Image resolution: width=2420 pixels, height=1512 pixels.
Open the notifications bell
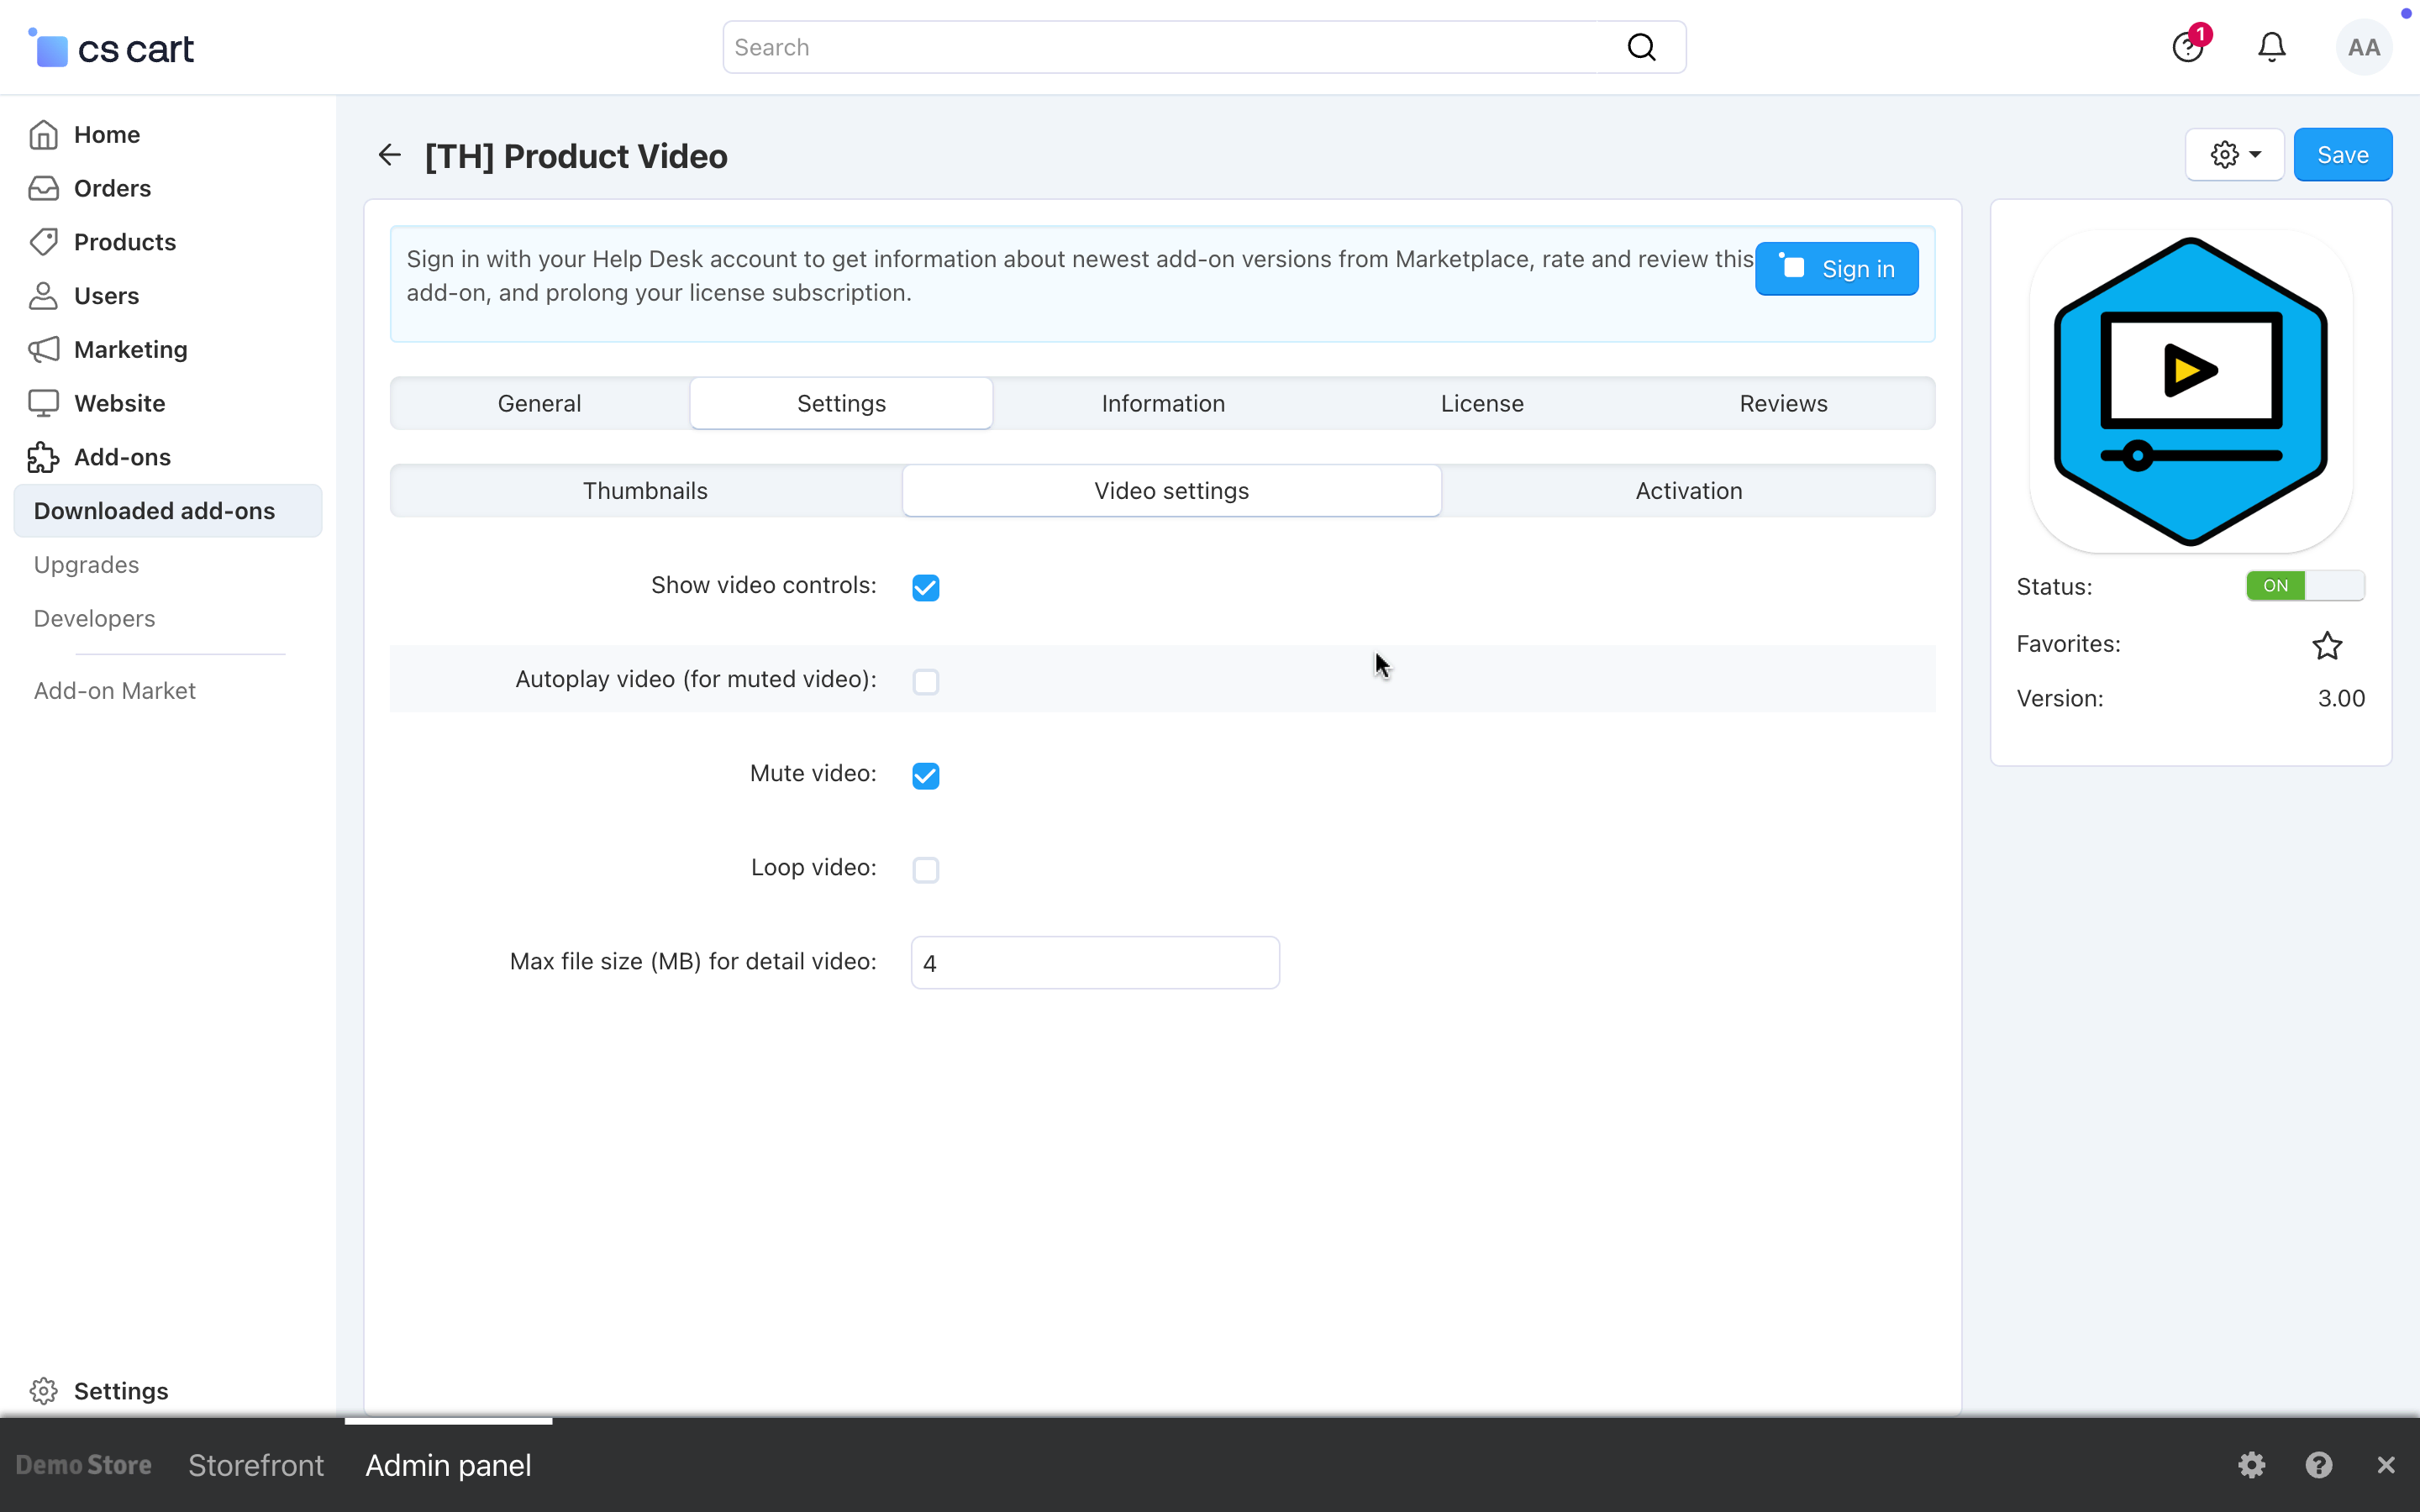pos(2271,47)
